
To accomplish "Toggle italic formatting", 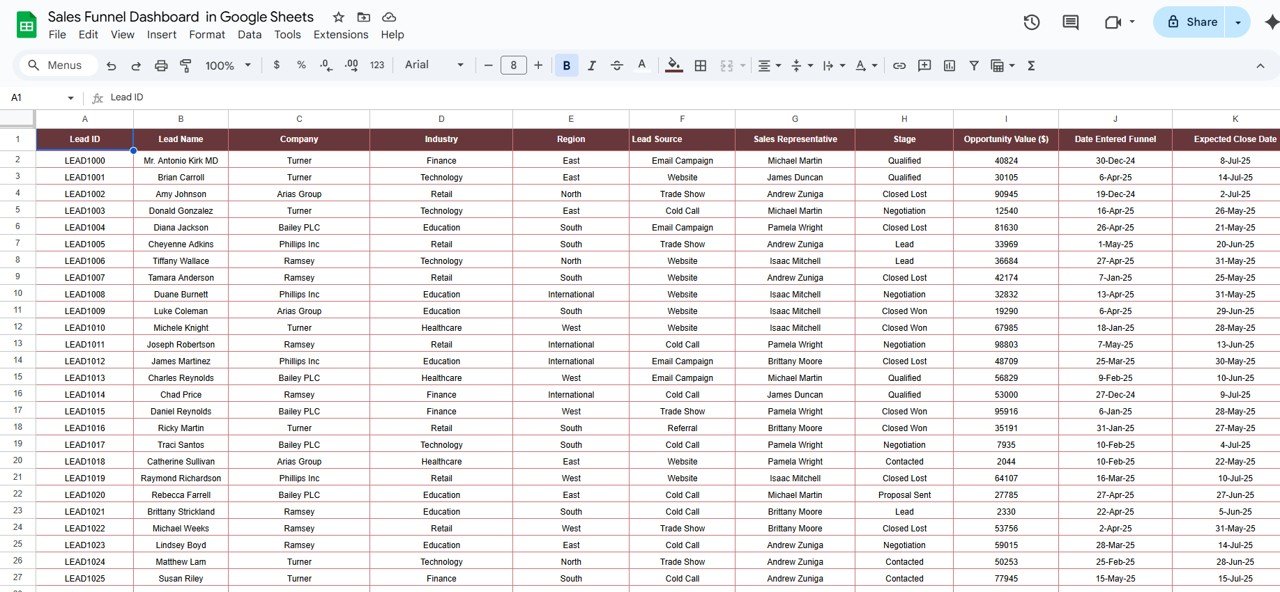I will point(592,66).
